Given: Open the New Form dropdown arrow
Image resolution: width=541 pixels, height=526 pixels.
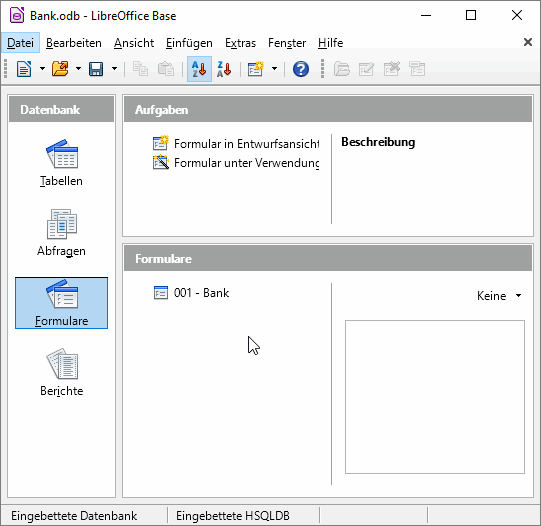Looking at the screenshot, I should pyautogui.click(x=274, y=69).
